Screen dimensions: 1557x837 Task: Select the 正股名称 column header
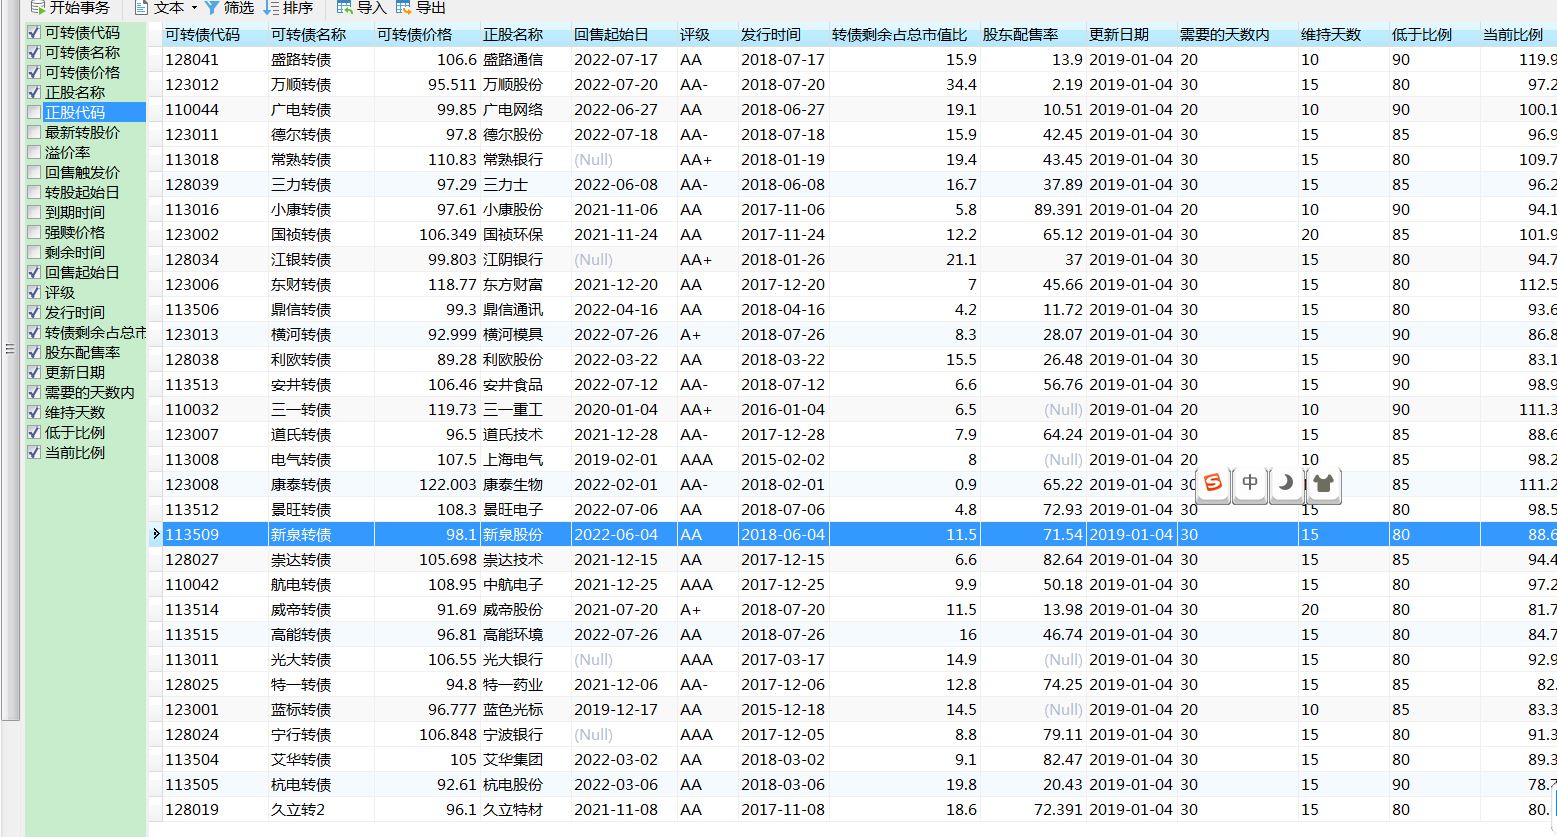(525, 34)
